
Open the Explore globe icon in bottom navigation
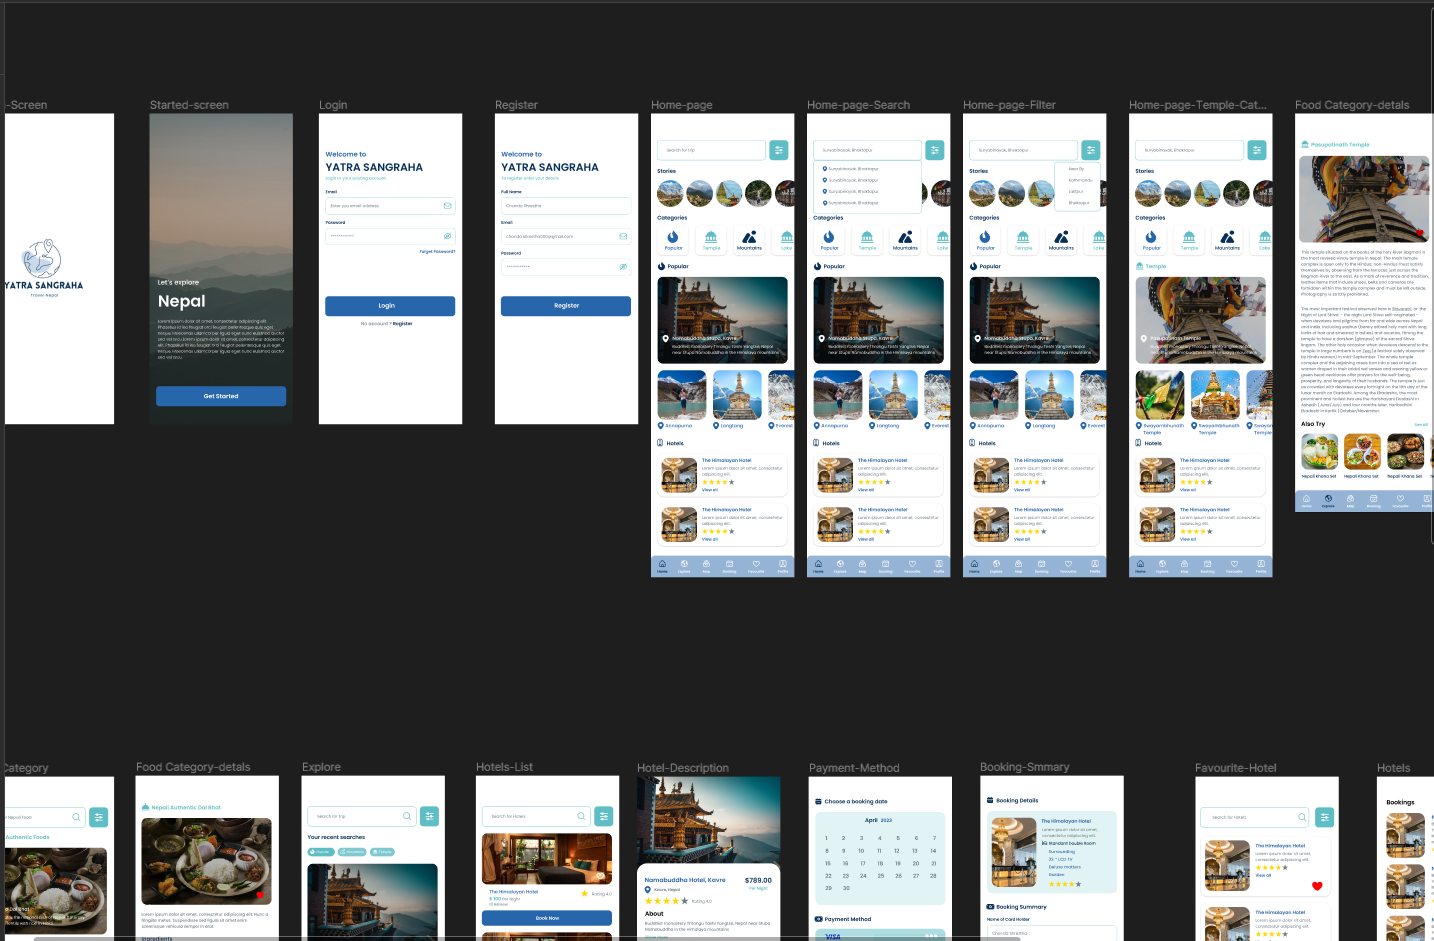684,564
